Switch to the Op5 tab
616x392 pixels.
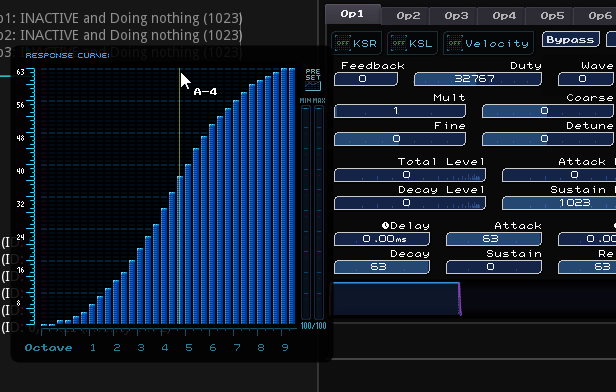pos(552,16)
